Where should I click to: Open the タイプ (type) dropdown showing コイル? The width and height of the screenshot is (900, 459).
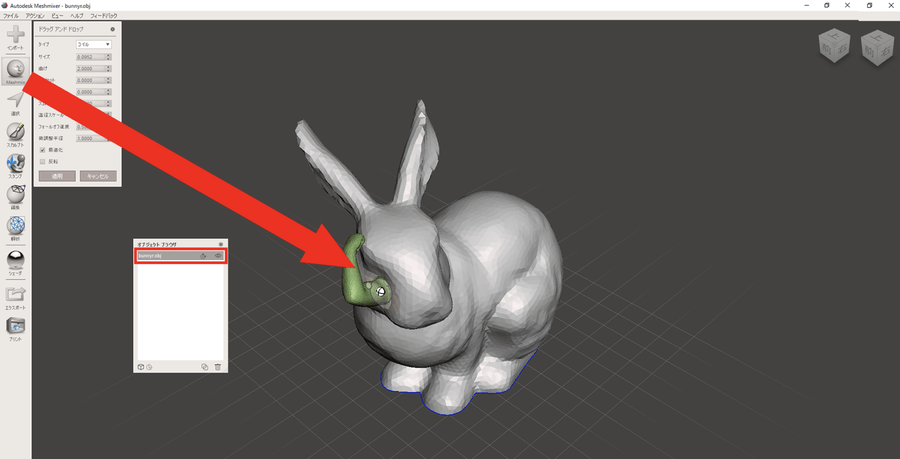pos(94,44)
